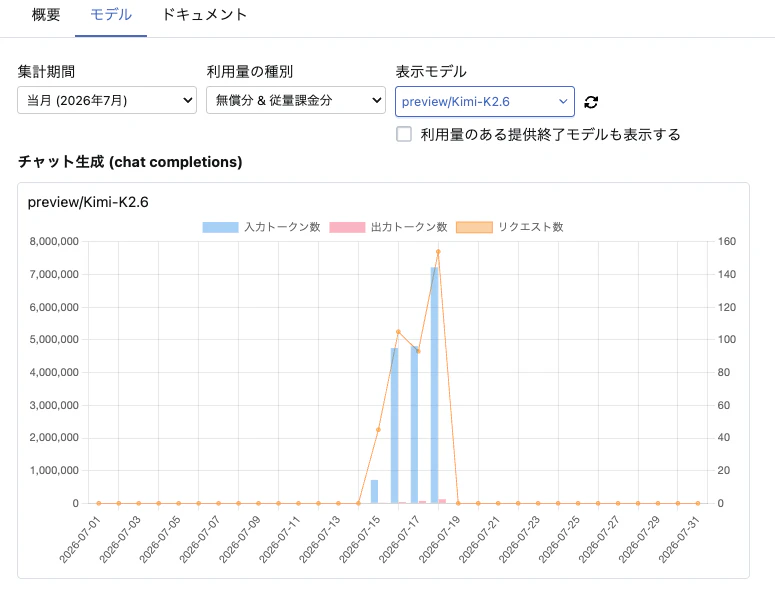Image resolution: width=775 pixels, height=596 pixels.
Task: Click the 160 right axis value
Action: 727,242
